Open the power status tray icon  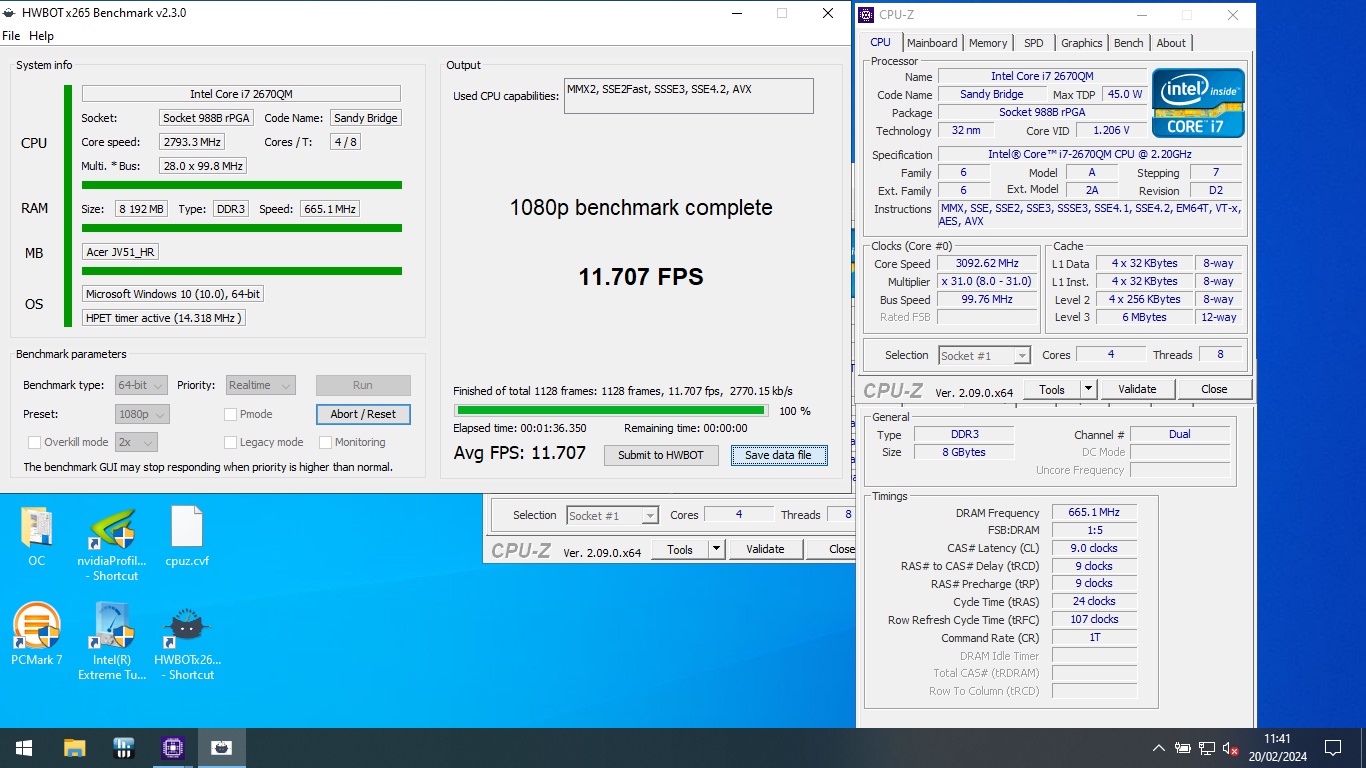[1183, 748]
